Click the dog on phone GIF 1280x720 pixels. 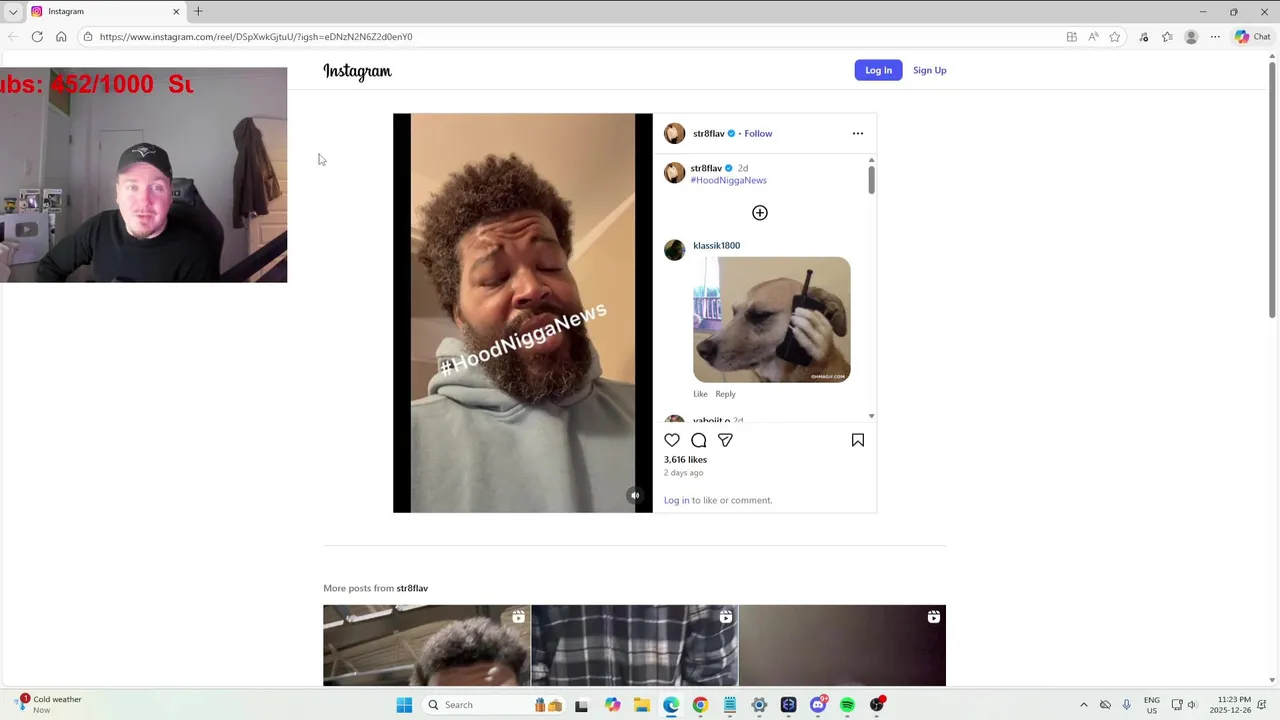(x=772, y=320)
